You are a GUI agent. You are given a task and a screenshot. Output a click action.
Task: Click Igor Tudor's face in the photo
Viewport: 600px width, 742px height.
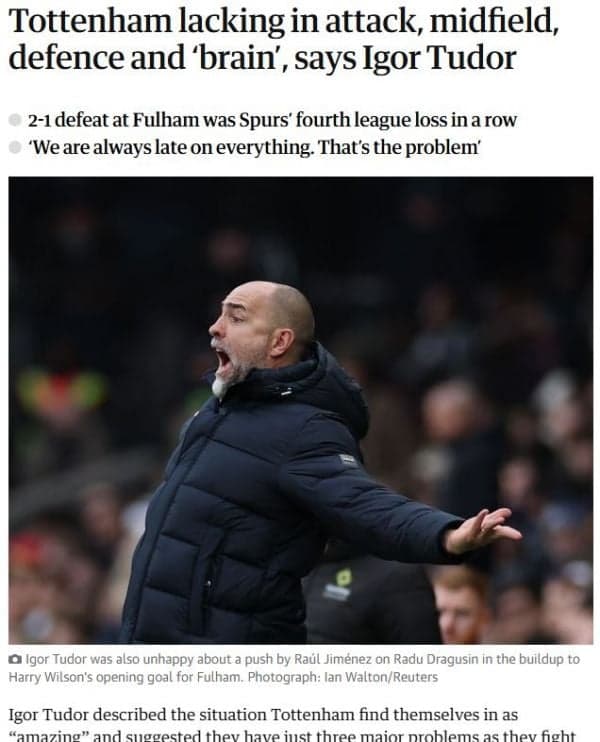[x=241, y=341]
